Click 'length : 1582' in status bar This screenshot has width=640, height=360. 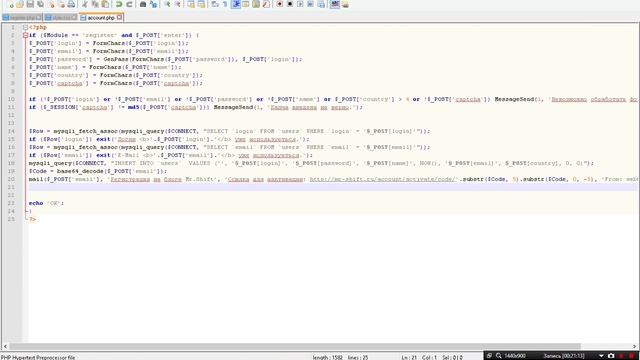328,358
